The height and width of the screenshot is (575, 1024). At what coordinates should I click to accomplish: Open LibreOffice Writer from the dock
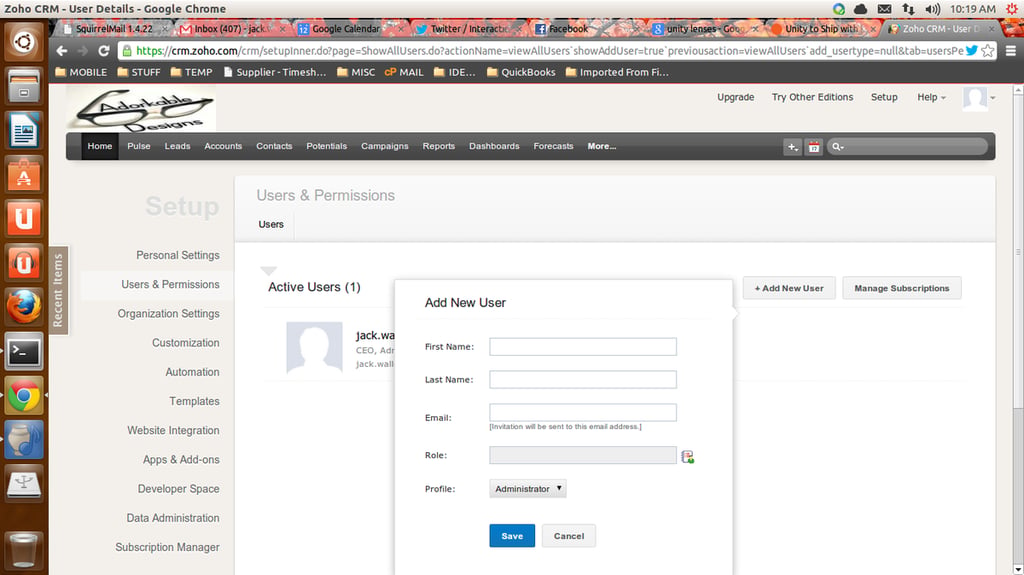tap(24, 130)
